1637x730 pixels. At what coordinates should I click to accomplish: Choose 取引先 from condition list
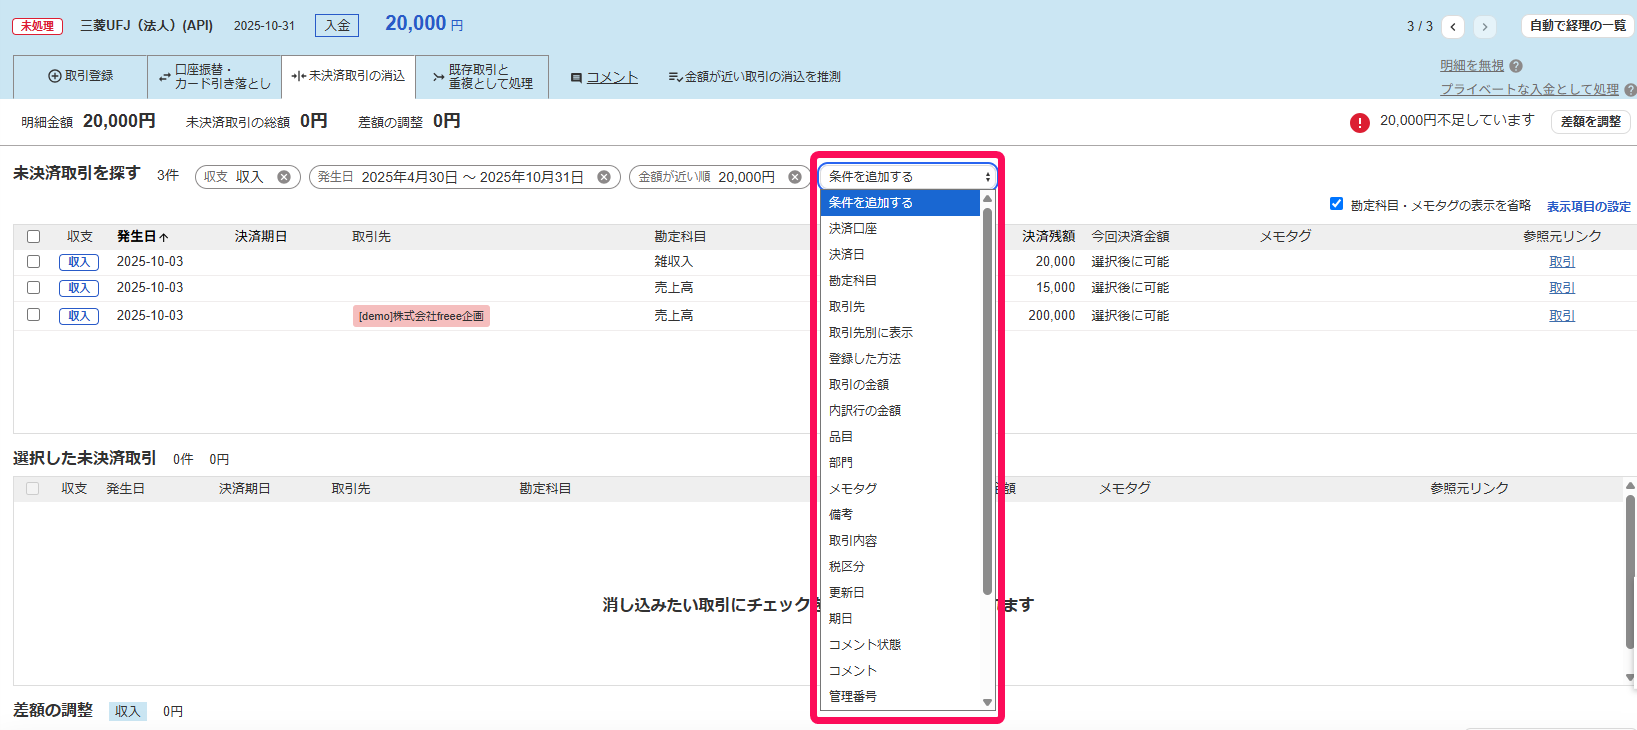[900, 307]
